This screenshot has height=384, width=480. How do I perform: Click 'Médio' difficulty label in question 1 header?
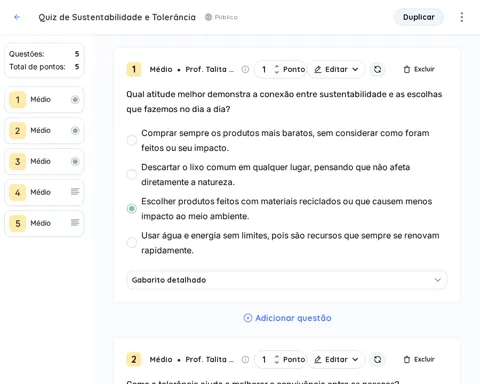click(161, 69)
